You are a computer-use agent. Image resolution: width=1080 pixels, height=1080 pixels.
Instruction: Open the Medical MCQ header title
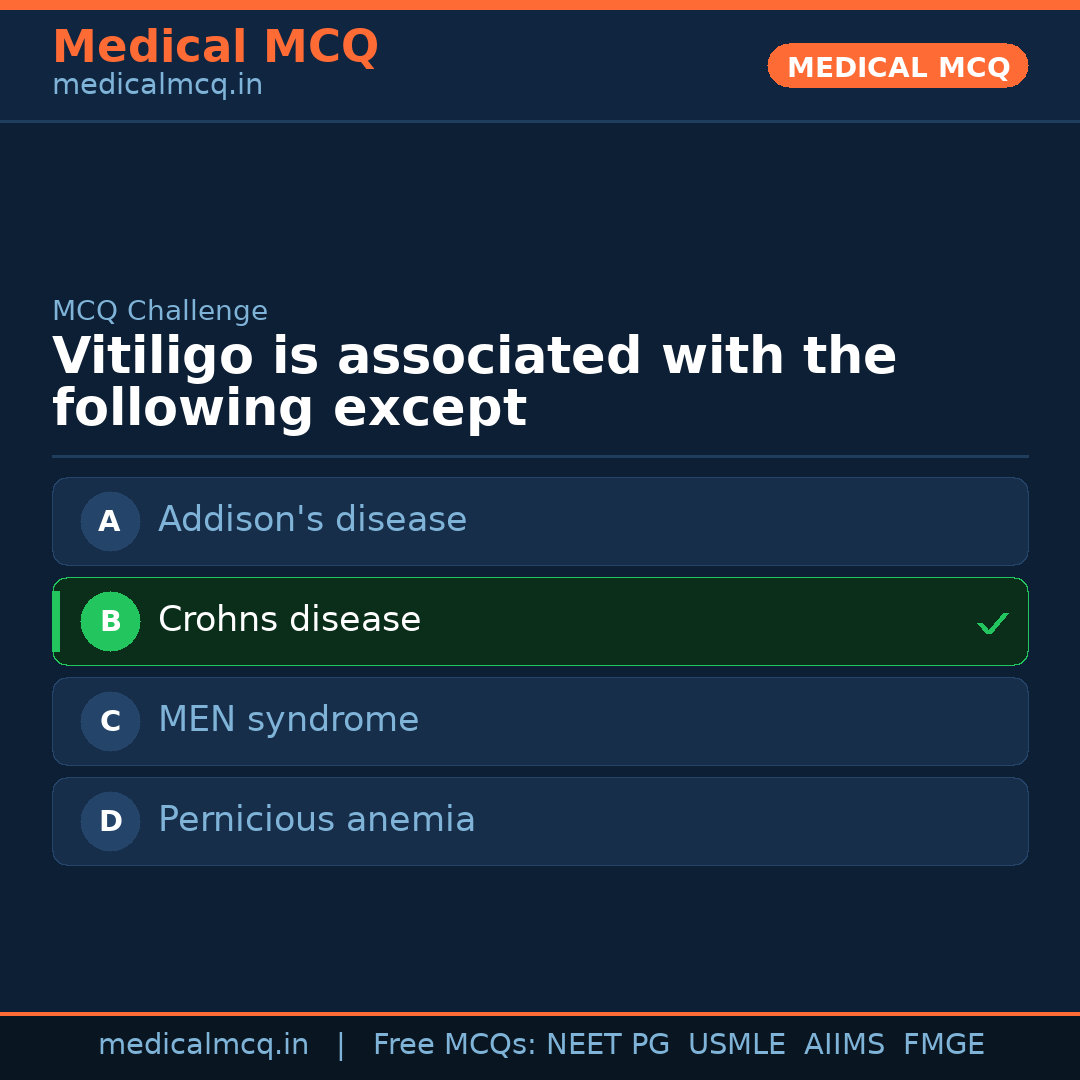(x=215, y=47)
